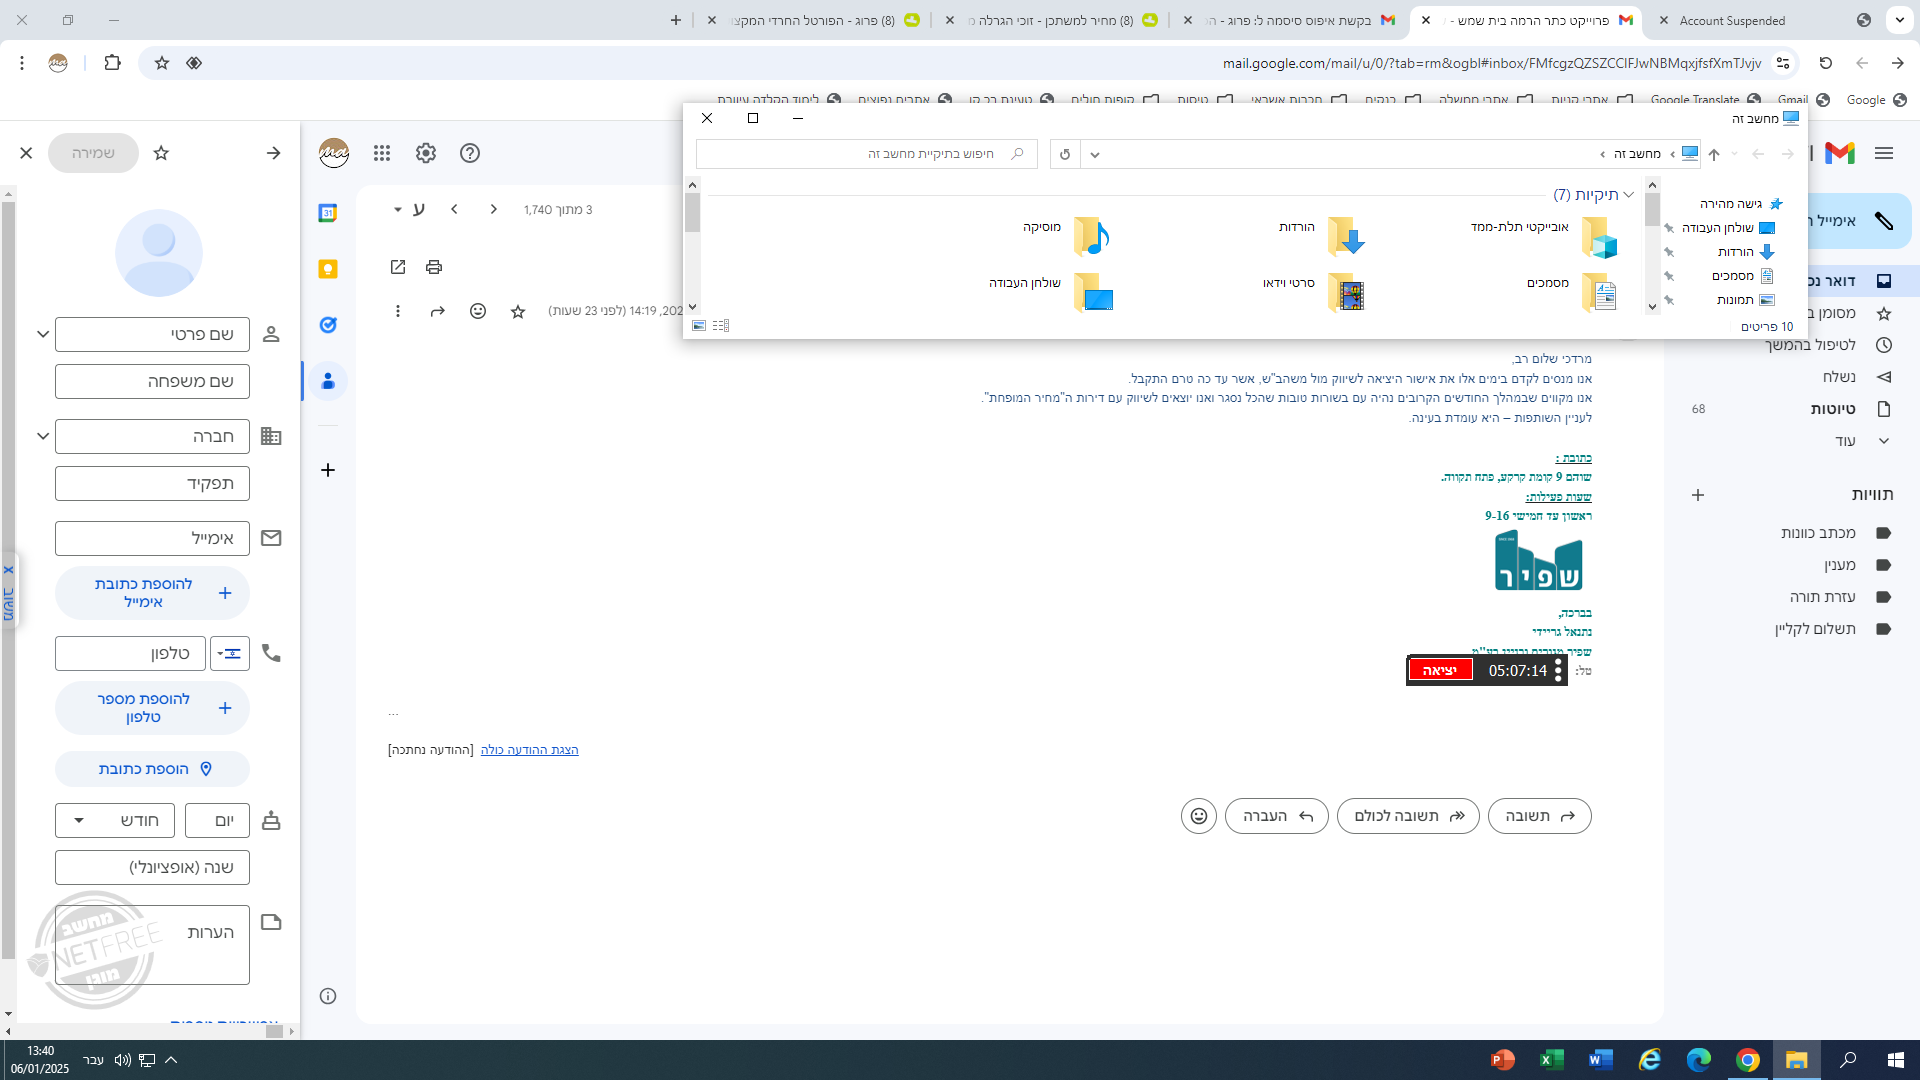Add emoji reaction to message
The image size is (1920, 1080).
pos(478,312)
